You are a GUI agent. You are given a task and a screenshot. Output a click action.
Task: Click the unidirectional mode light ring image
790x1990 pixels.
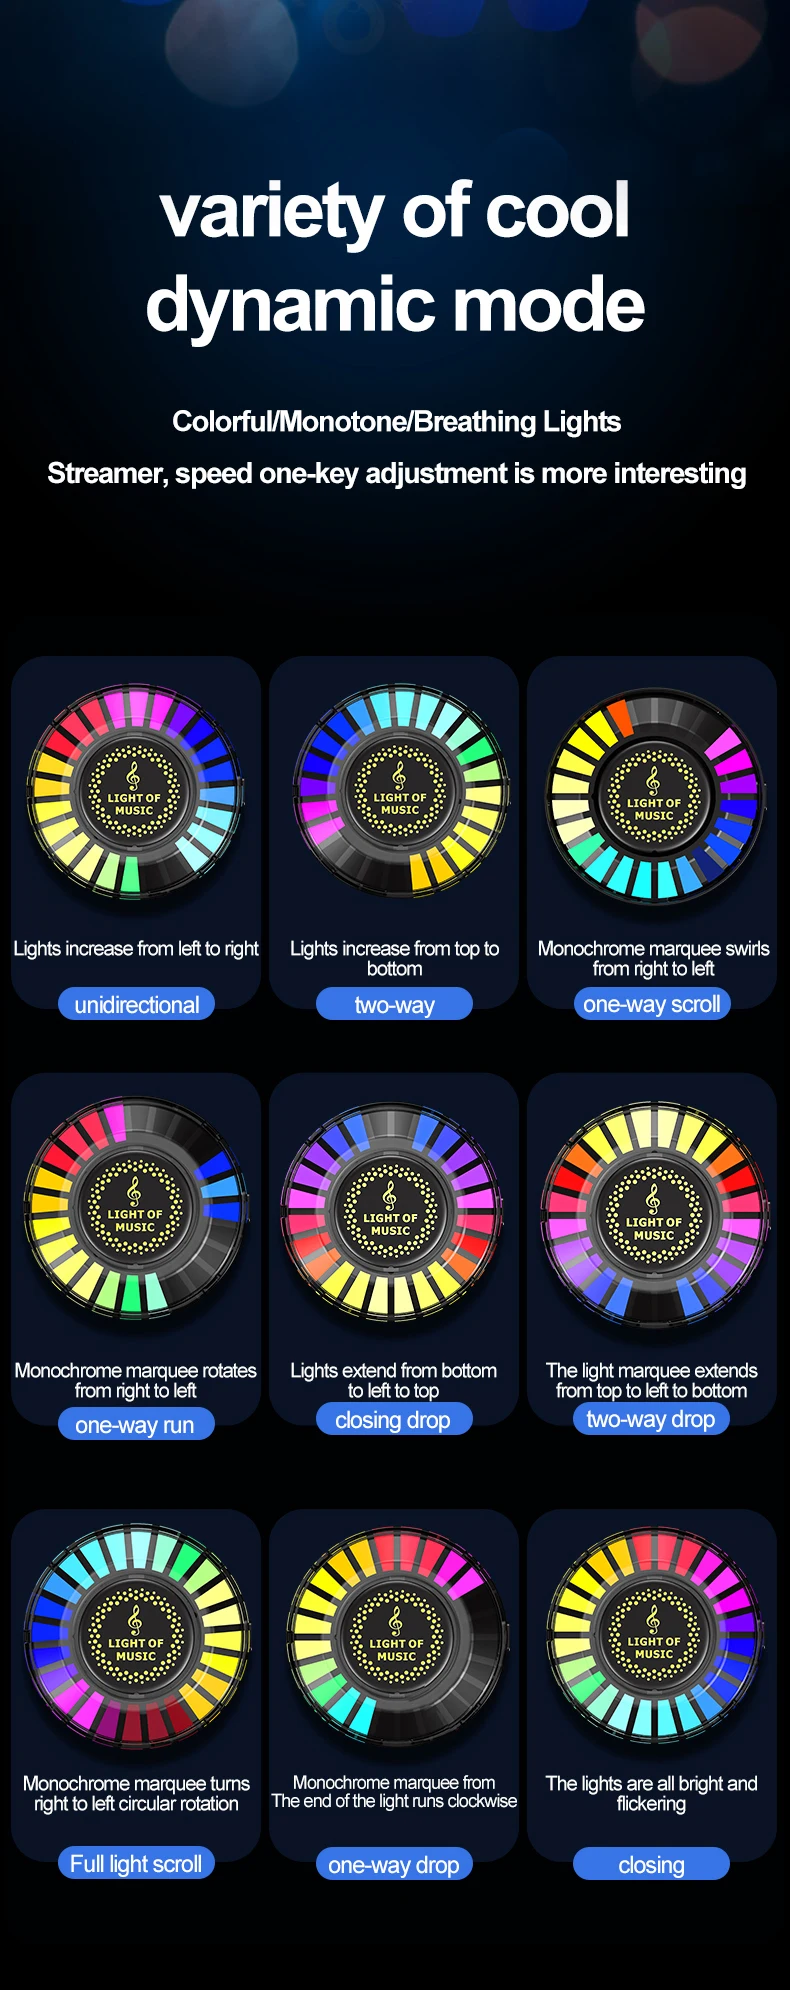[134, 790]
